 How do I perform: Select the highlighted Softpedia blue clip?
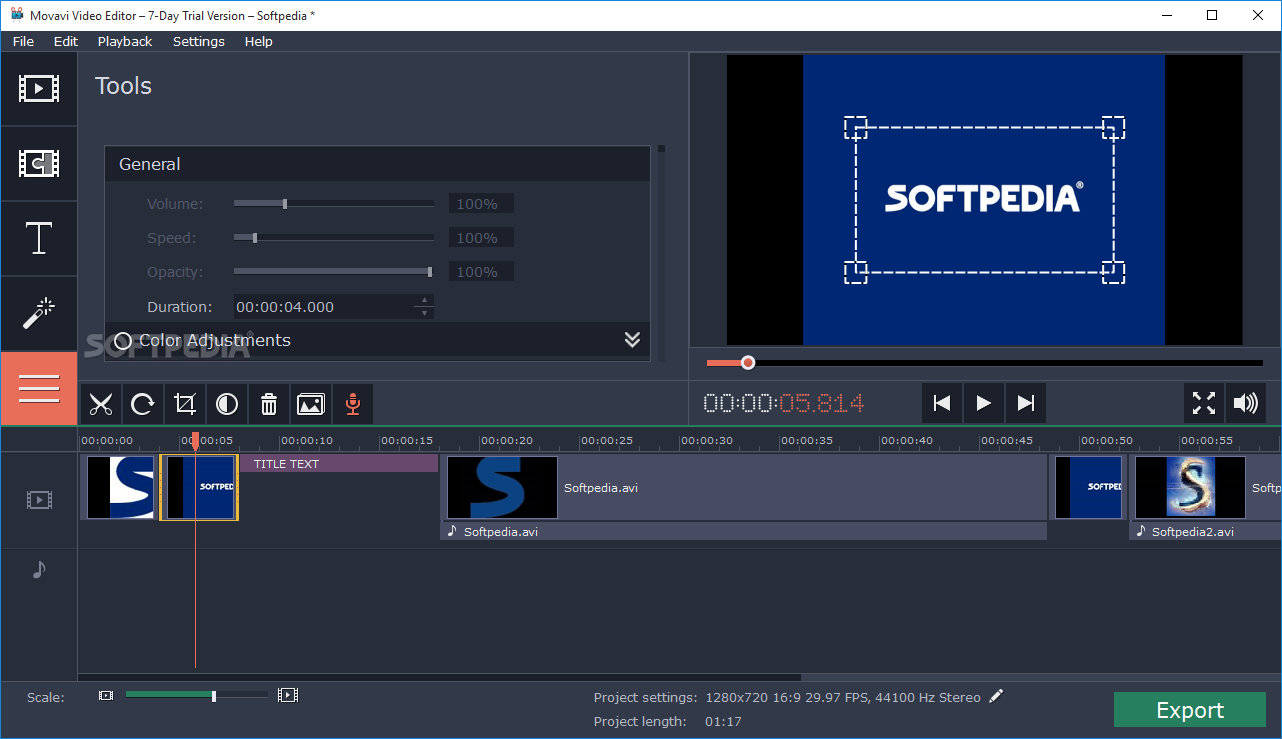point(199,488)
